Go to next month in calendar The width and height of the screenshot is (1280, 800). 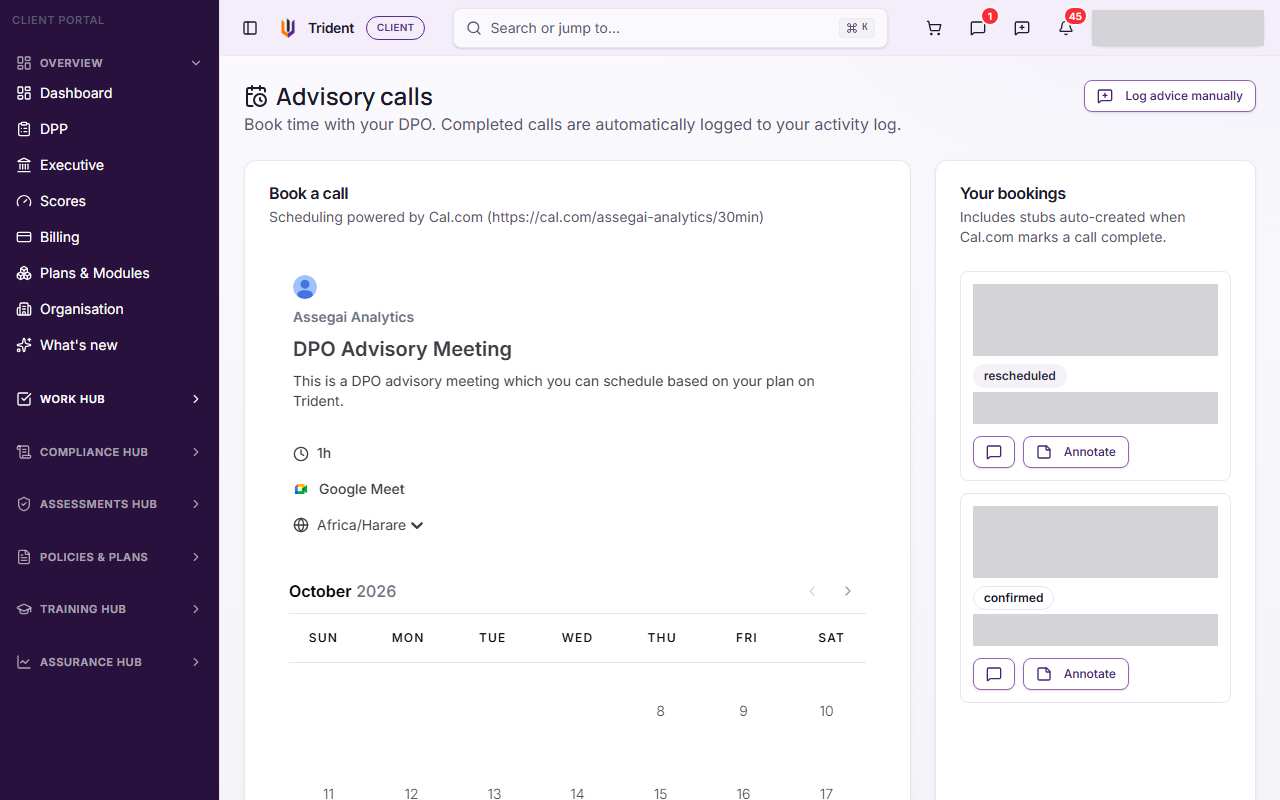click(x=848, y=591)
